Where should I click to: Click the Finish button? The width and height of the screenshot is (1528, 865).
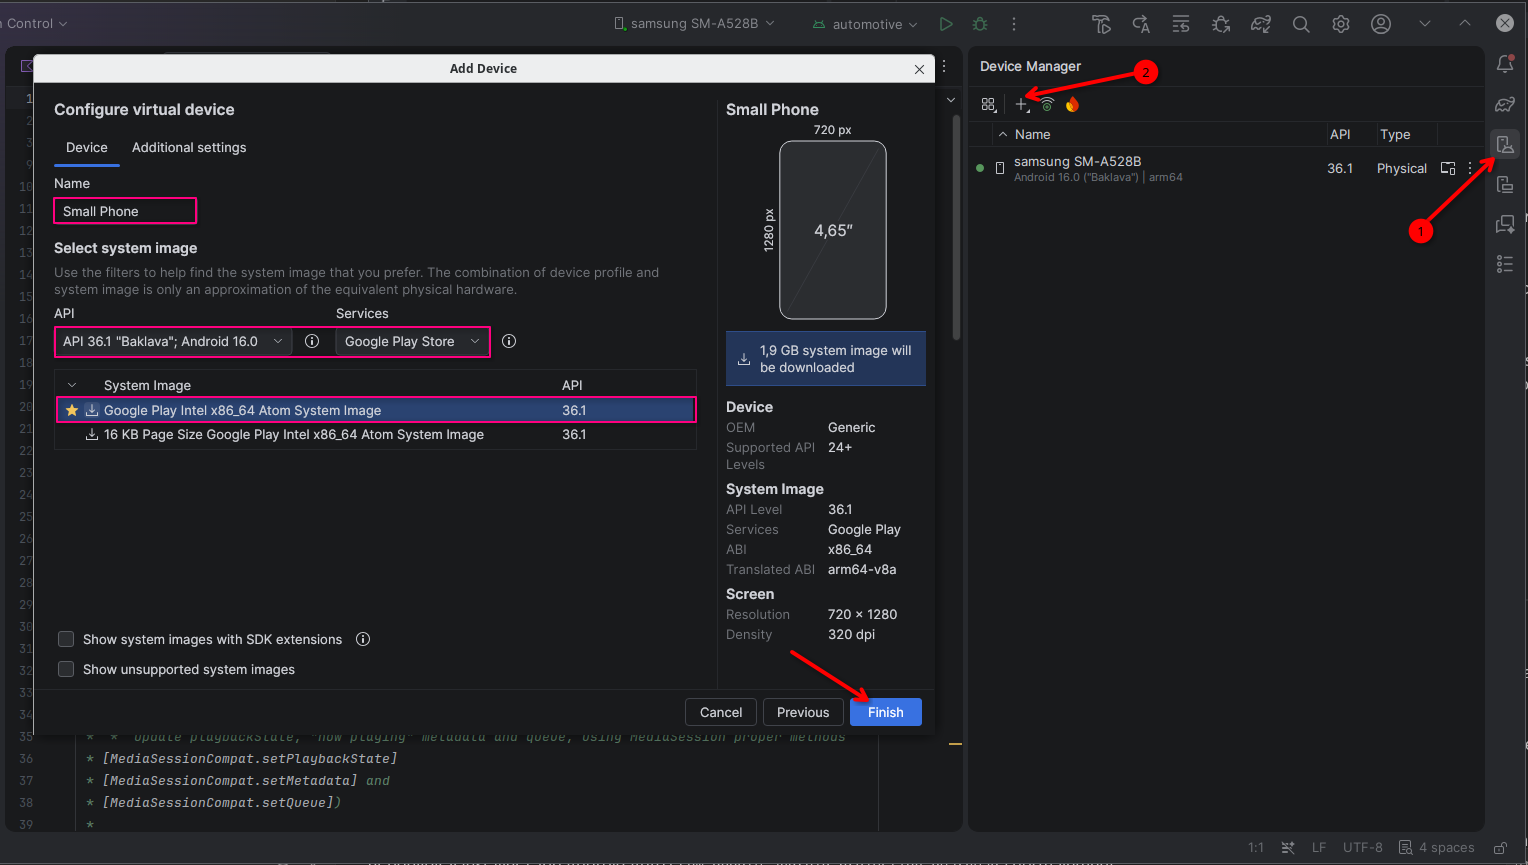coord(886,712)
